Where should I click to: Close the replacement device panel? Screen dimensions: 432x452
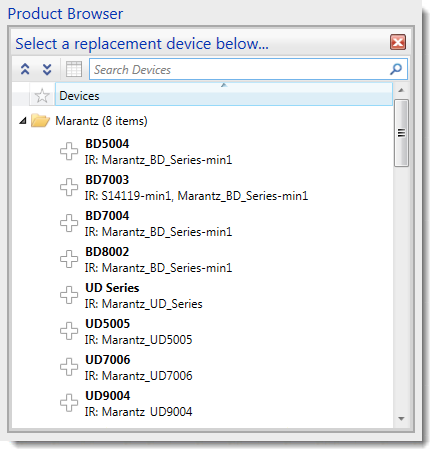[398, 42]
